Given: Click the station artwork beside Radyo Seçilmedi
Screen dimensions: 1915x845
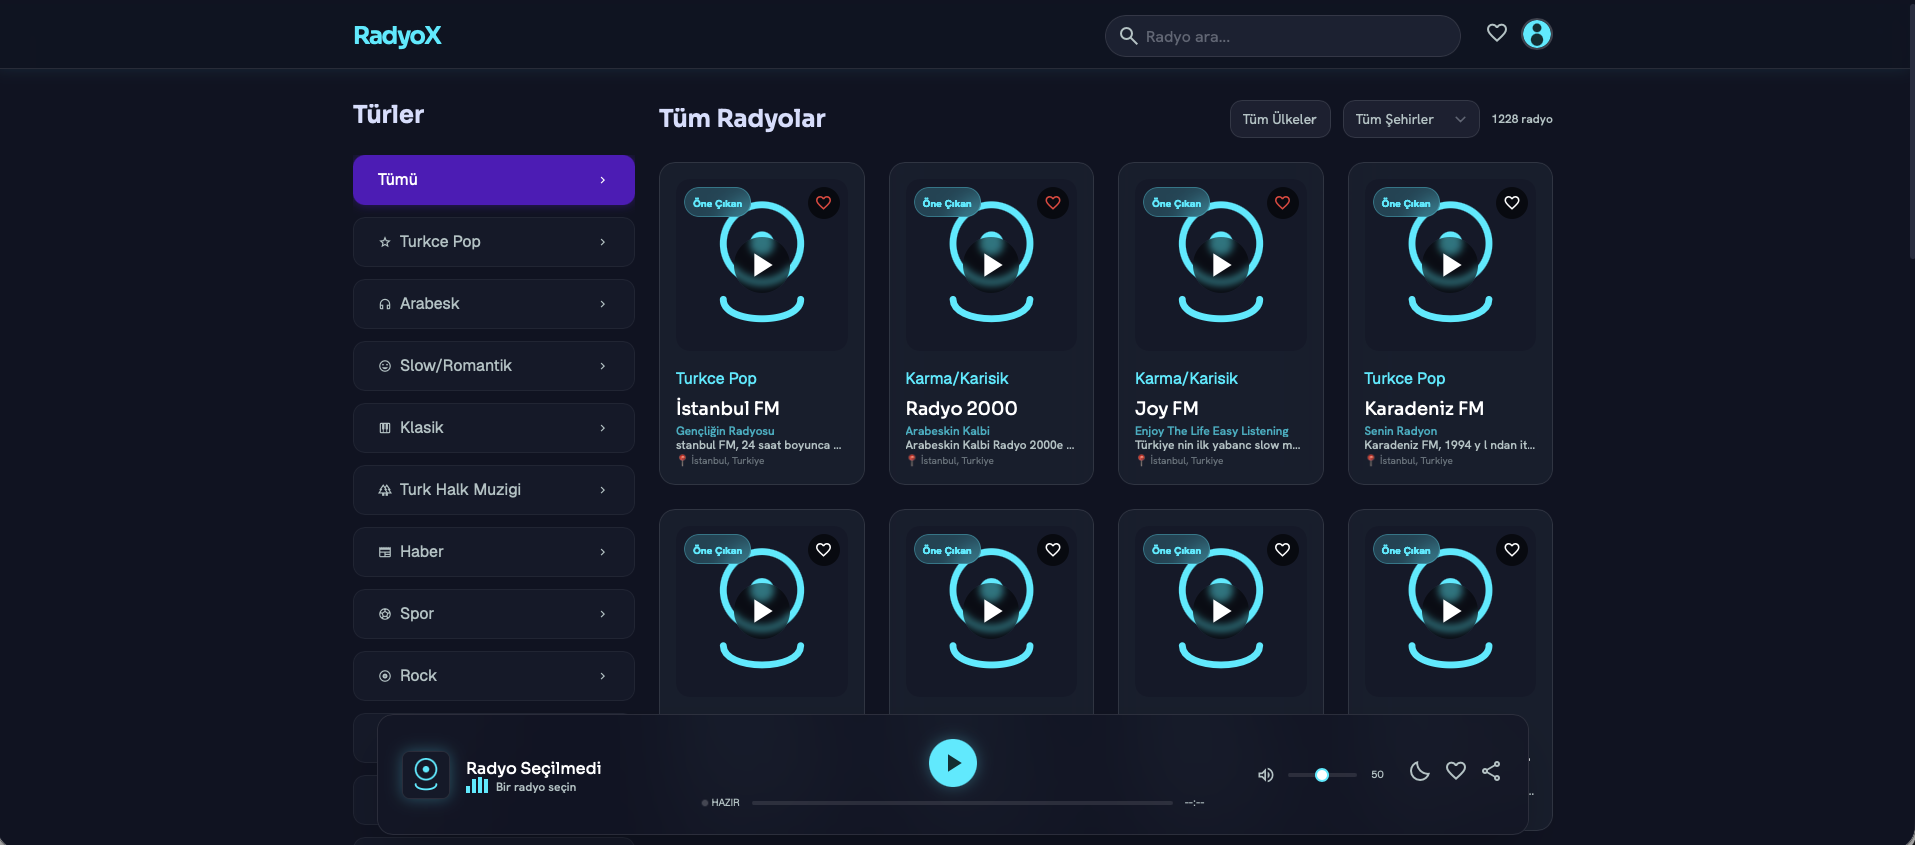Looking at the screenshot, I should coord(426,775).
